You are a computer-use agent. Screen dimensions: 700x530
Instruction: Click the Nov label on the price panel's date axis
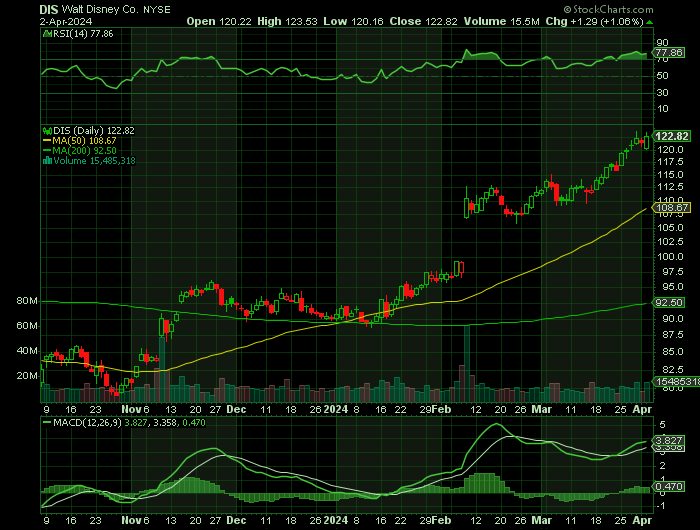coord(131,409)
